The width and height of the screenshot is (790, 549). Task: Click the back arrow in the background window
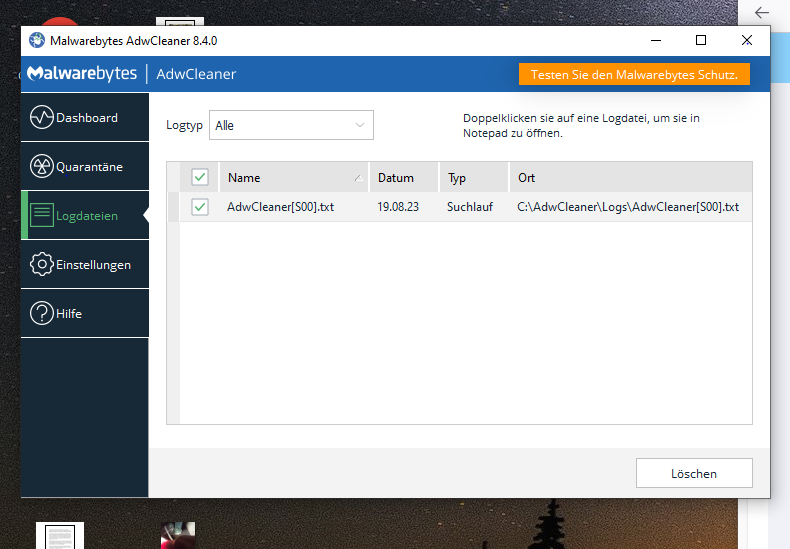tap(762, 13)
